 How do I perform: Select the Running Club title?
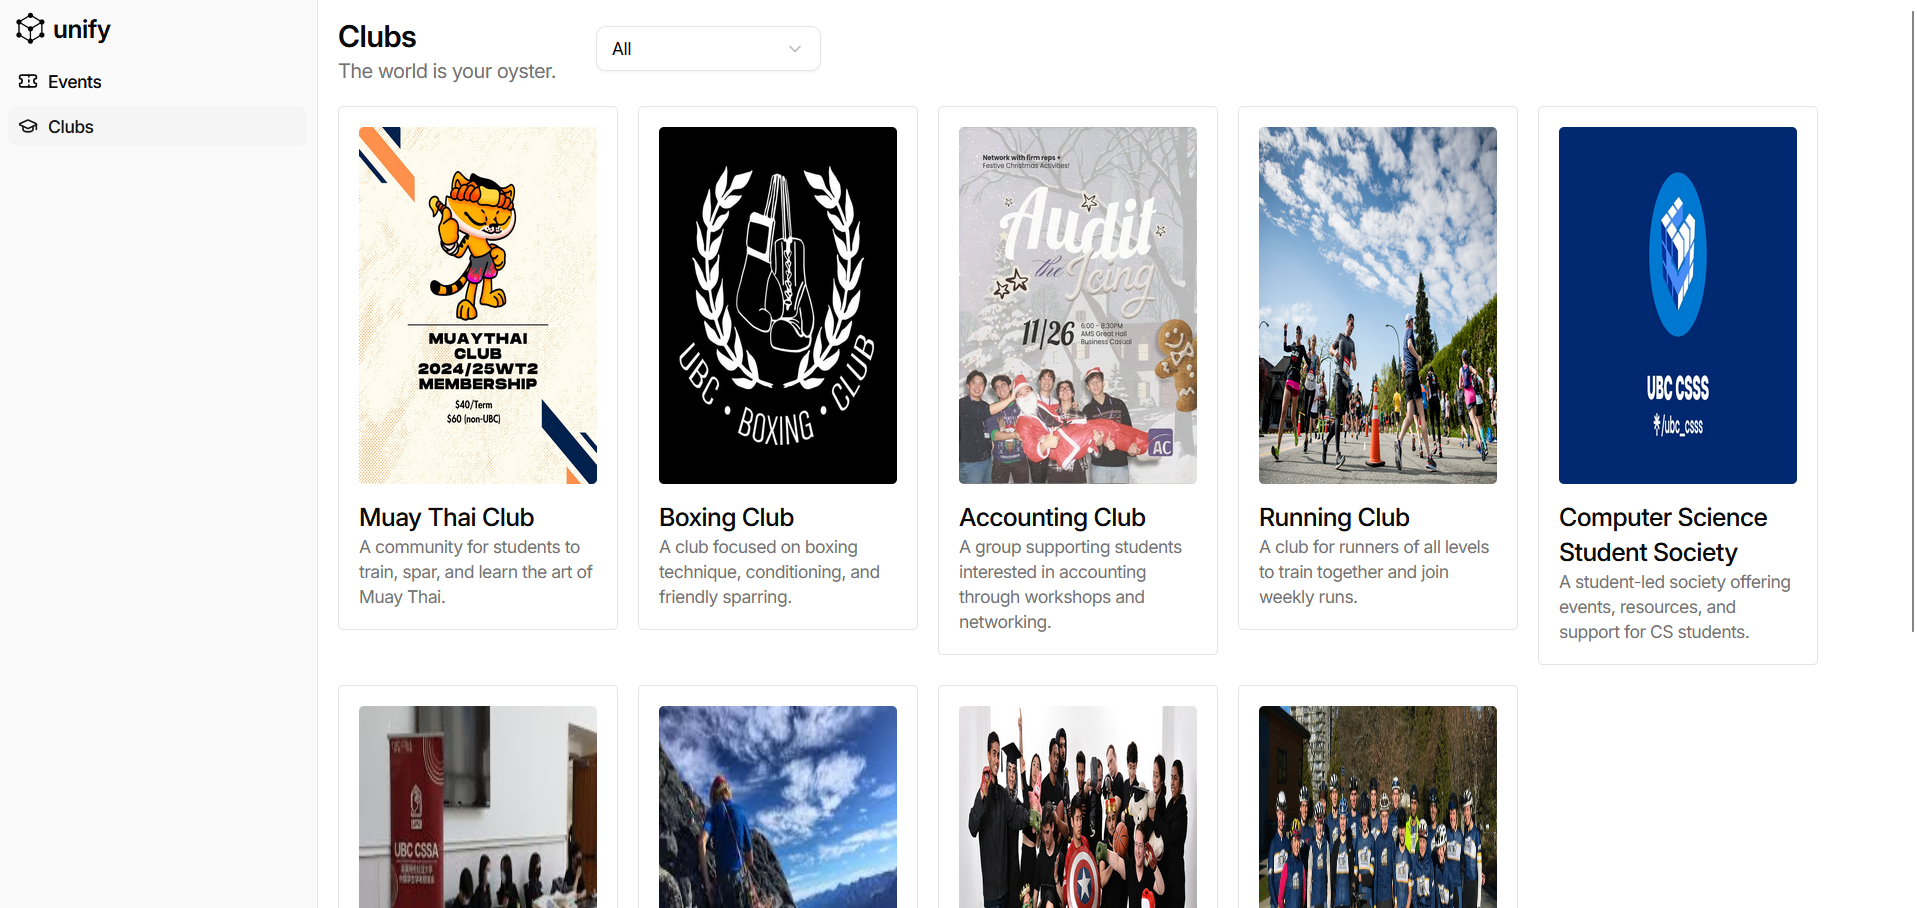tap(1334, 517)
